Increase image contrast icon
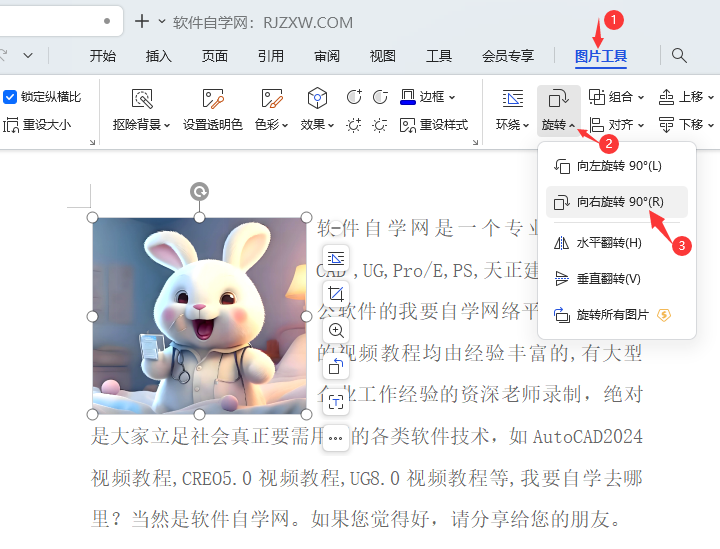720x549 pixels. (x=354, y=97)
